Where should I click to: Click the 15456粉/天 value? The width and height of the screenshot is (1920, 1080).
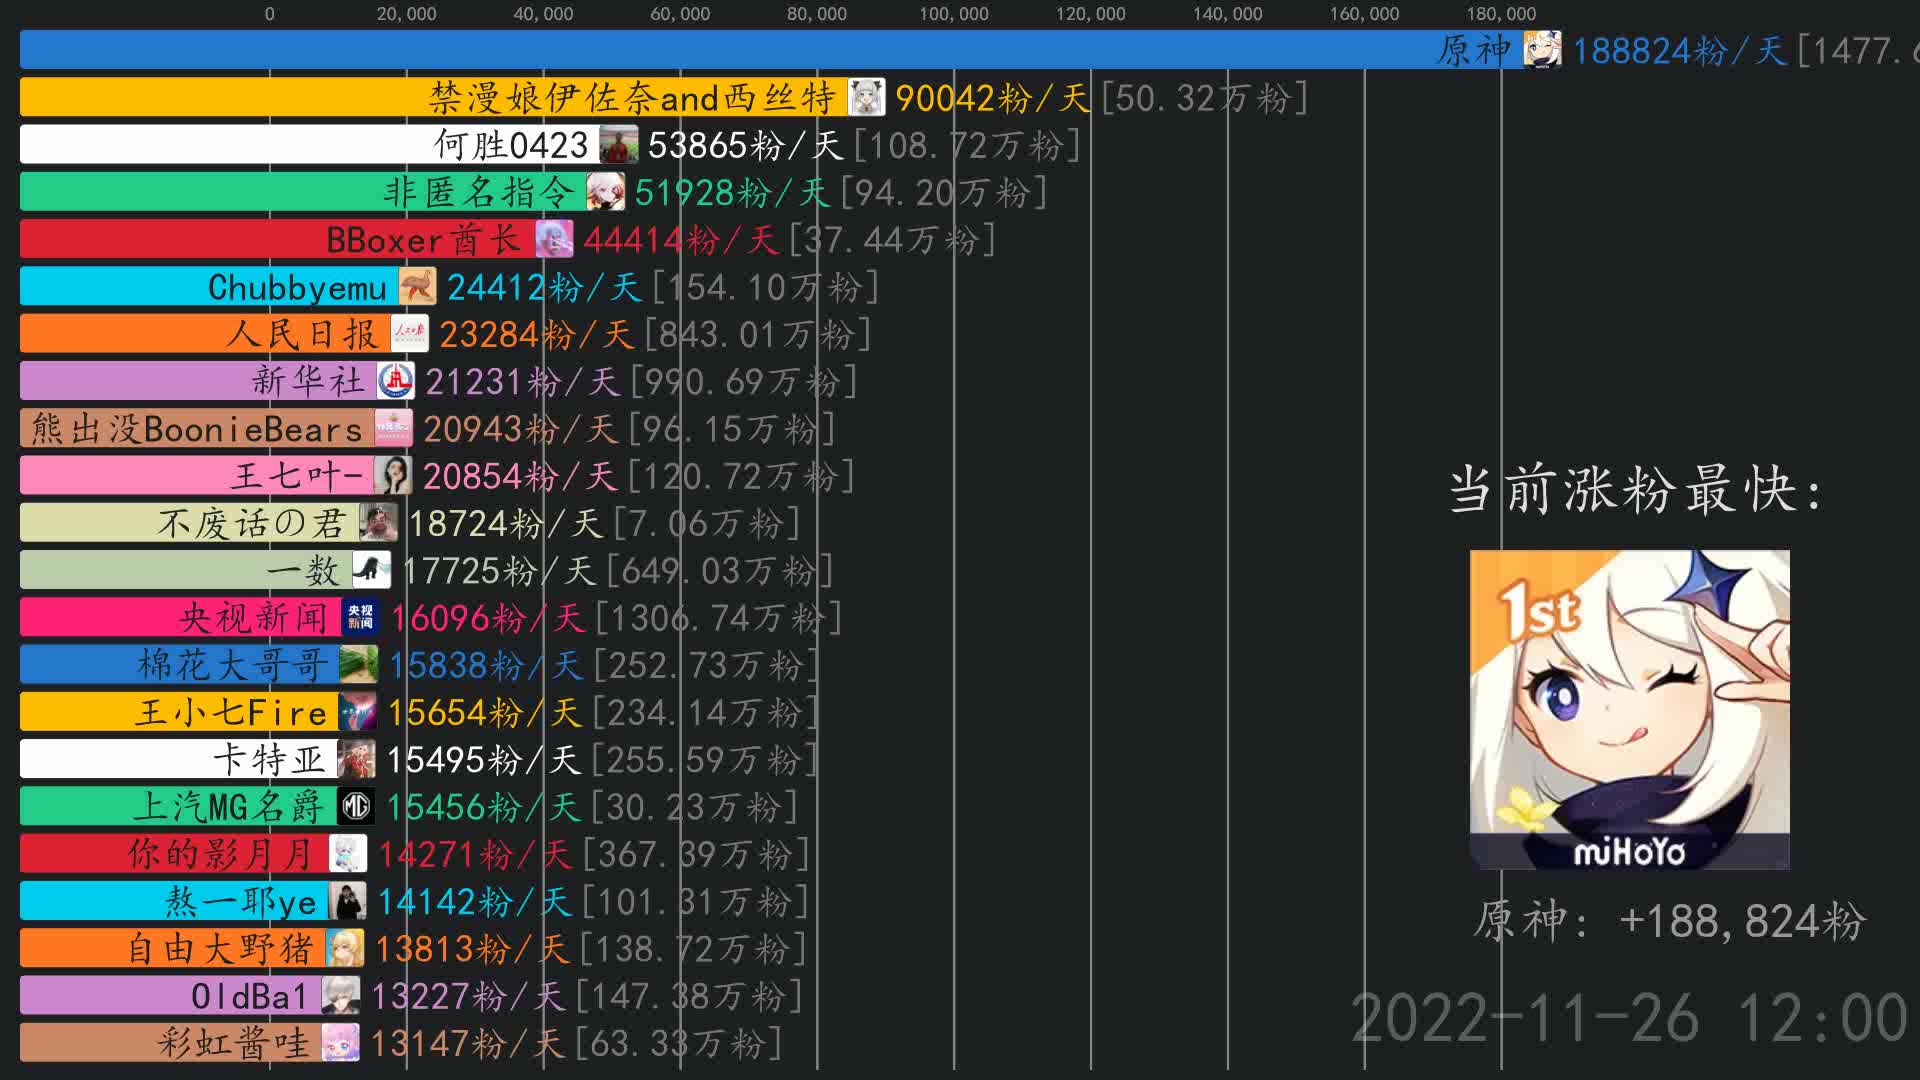(x=484, y=807)
